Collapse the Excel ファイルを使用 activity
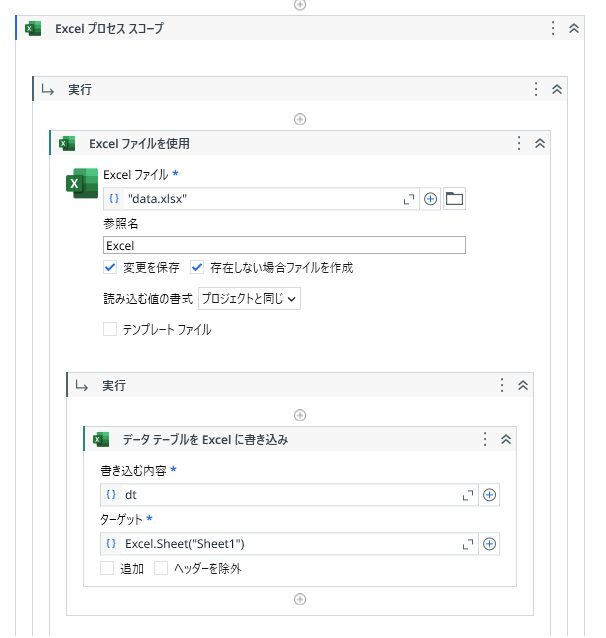The width and height of the screenshot is (606, 638). [x=540, y=143]
